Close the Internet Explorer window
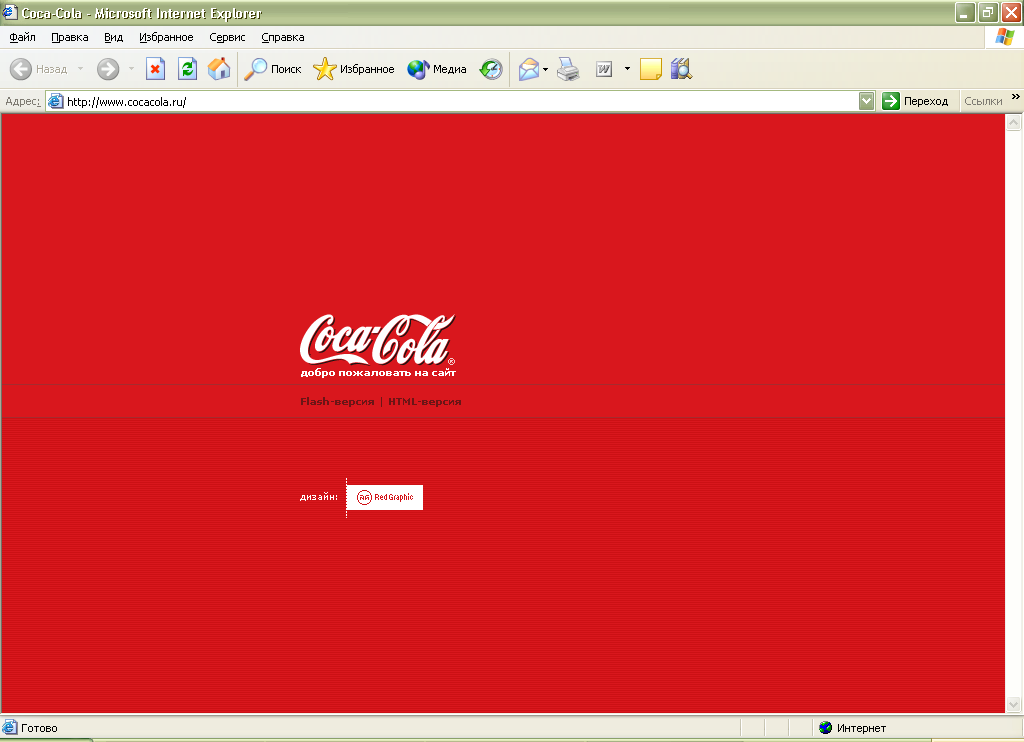Screen dimensions: 1024x742 point(1011,12)
